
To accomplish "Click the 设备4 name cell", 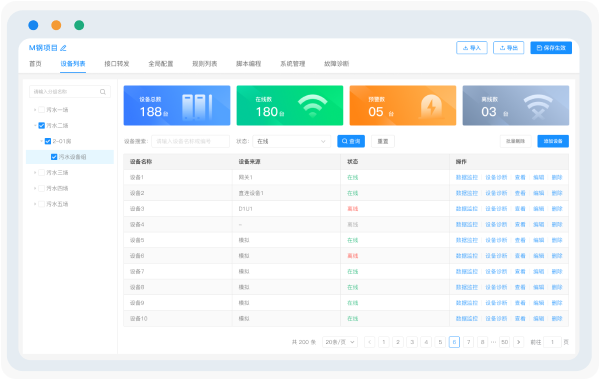I will (x=178, y=225).
